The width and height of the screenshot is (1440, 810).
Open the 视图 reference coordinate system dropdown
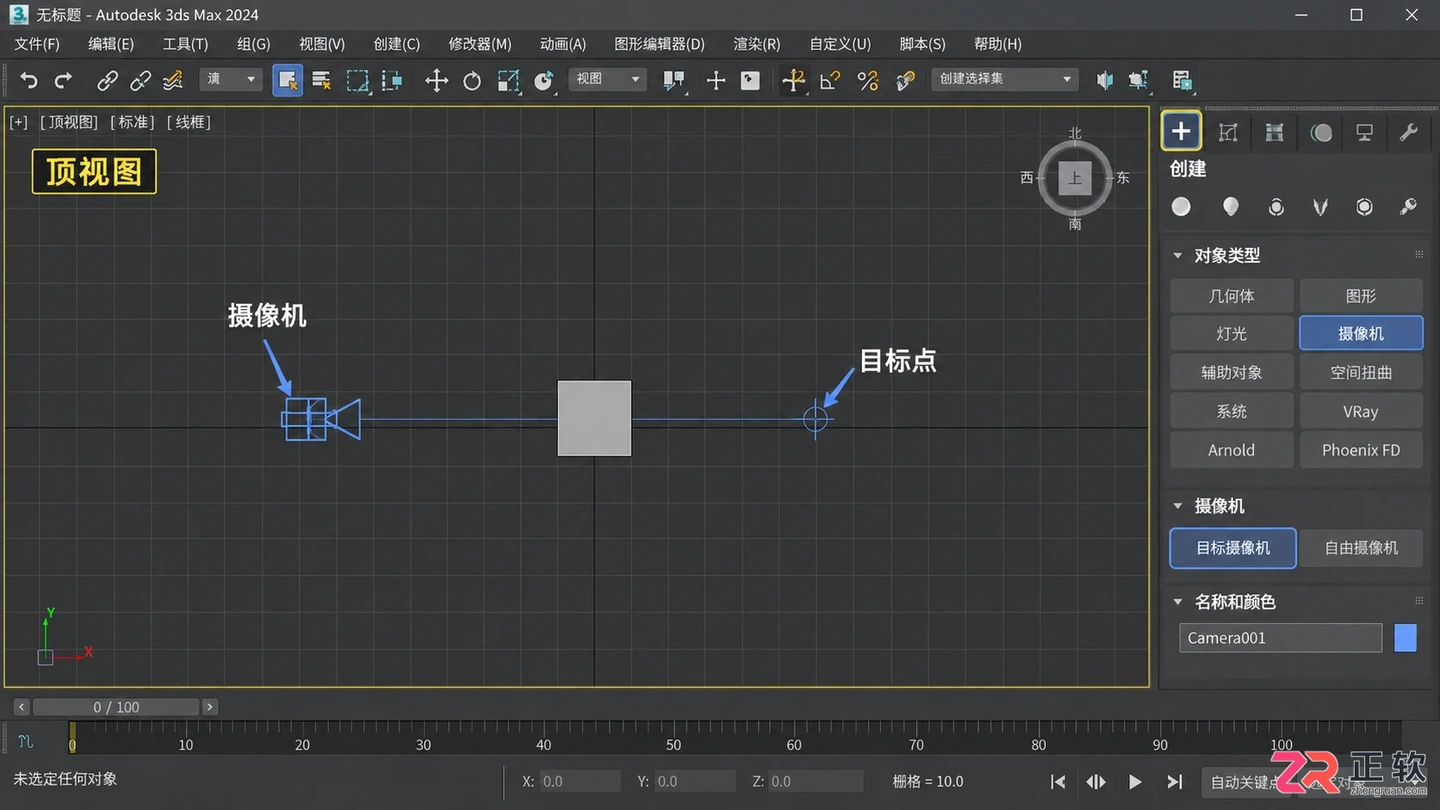tap(607, 79)
